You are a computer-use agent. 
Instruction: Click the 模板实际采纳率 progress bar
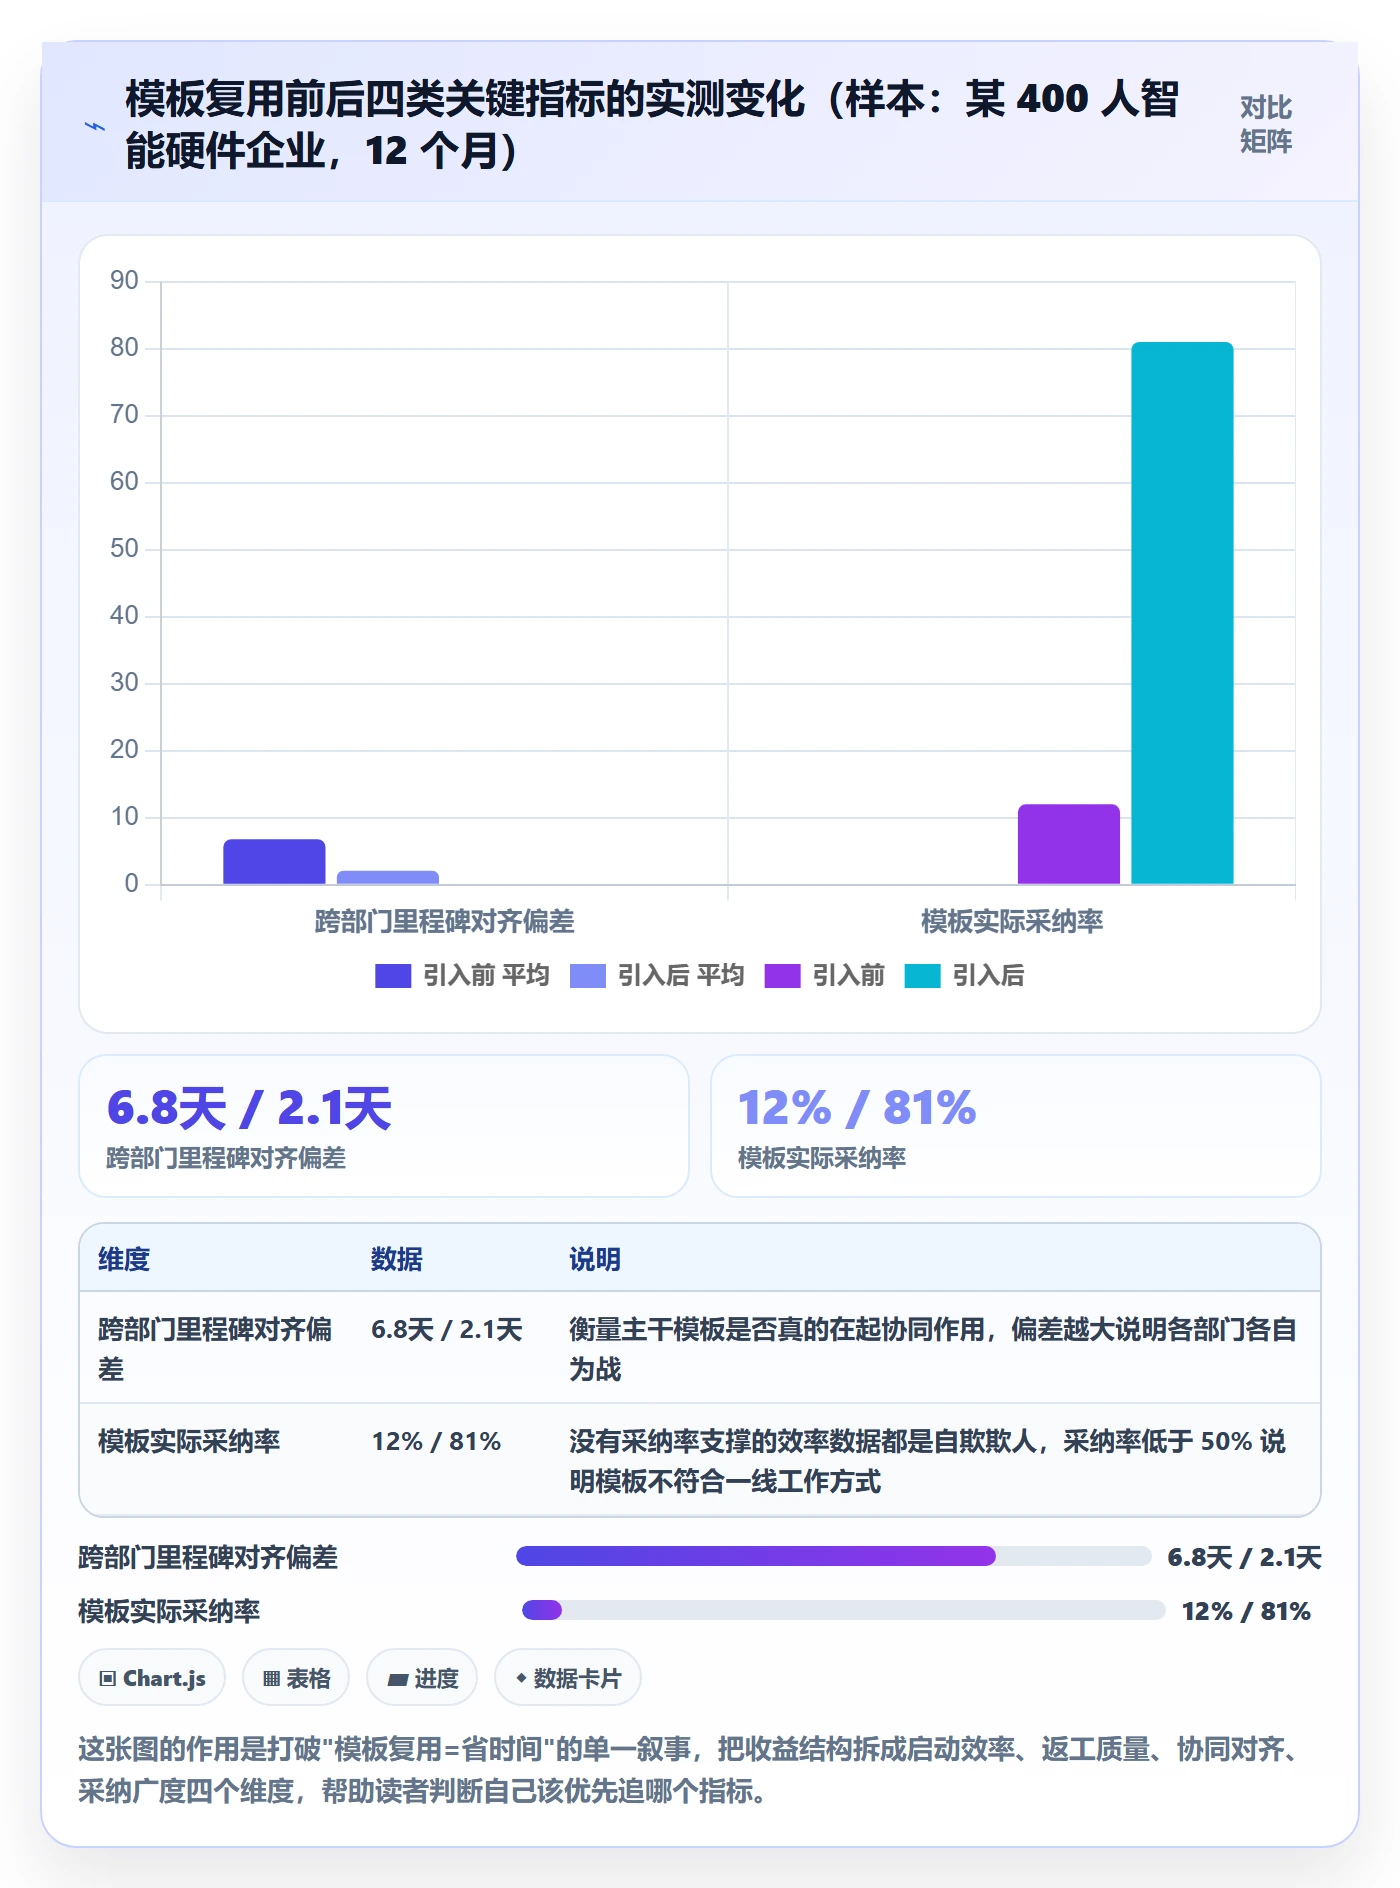844,1610
